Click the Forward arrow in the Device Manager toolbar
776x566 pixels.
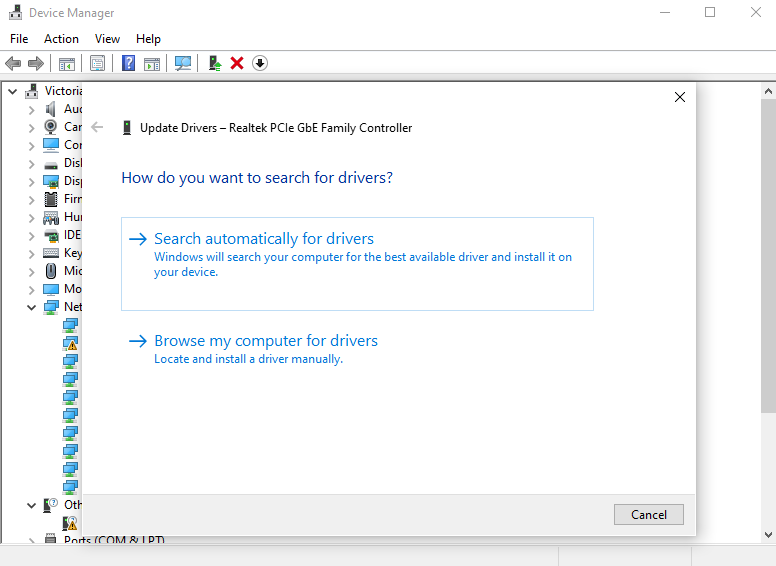[36, 63]
